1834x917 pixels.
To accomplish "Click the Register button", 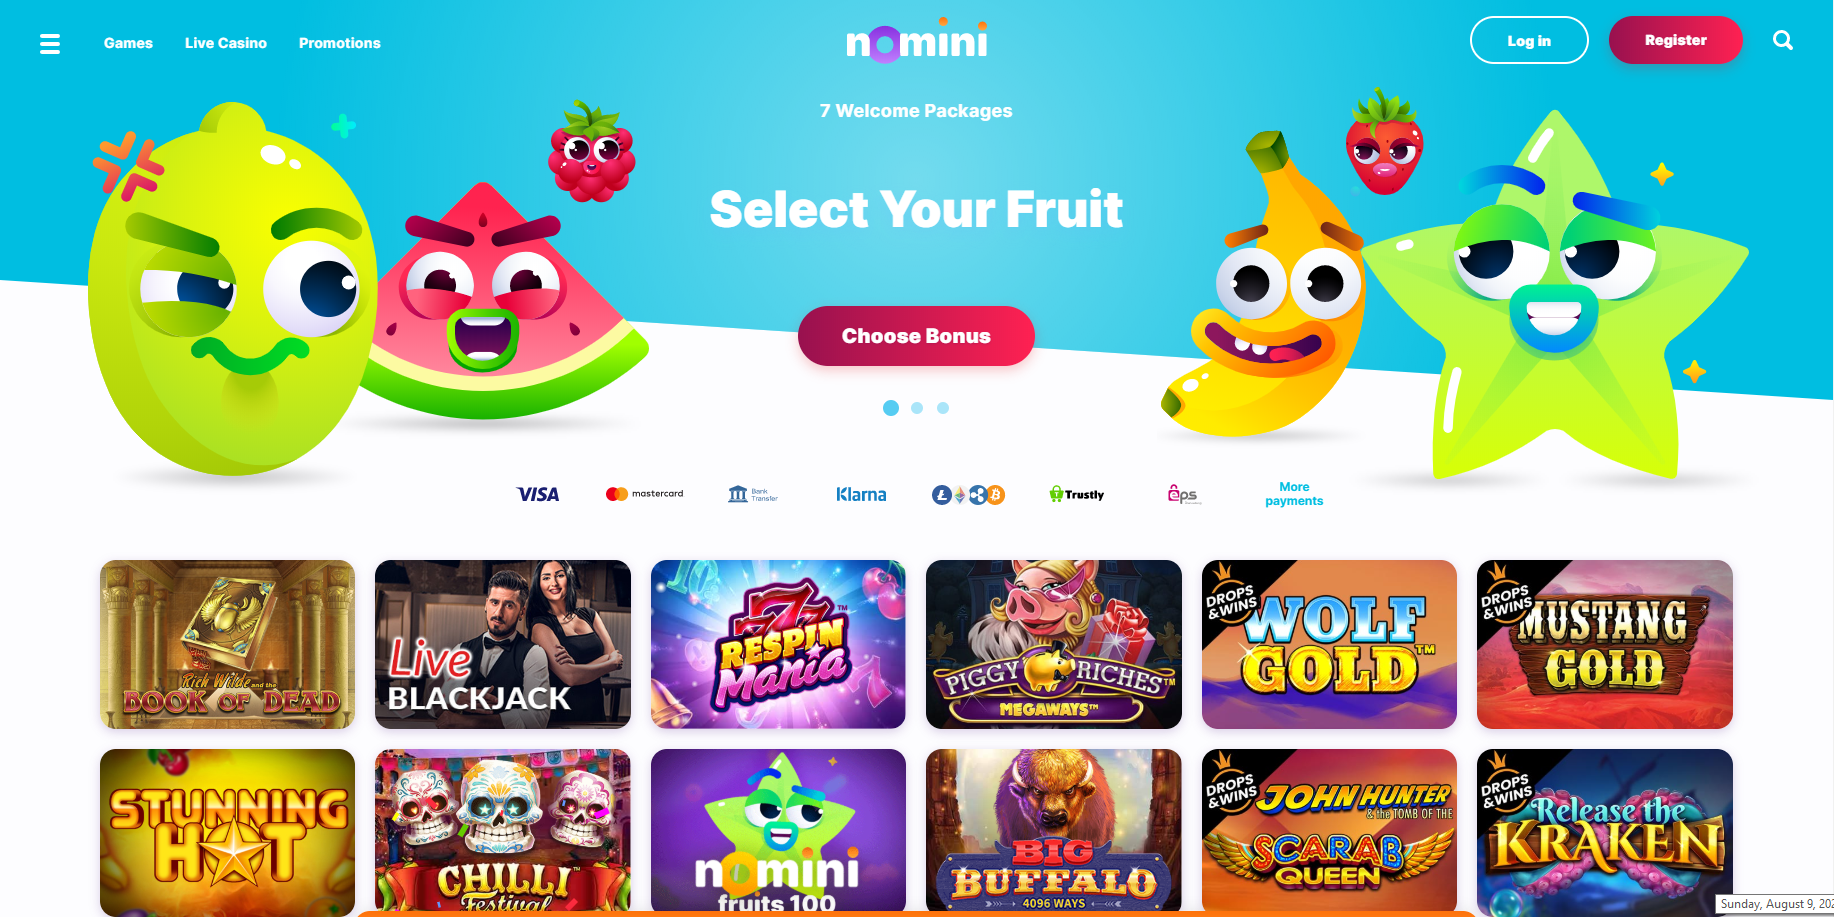I will [x=1676, y=40].
